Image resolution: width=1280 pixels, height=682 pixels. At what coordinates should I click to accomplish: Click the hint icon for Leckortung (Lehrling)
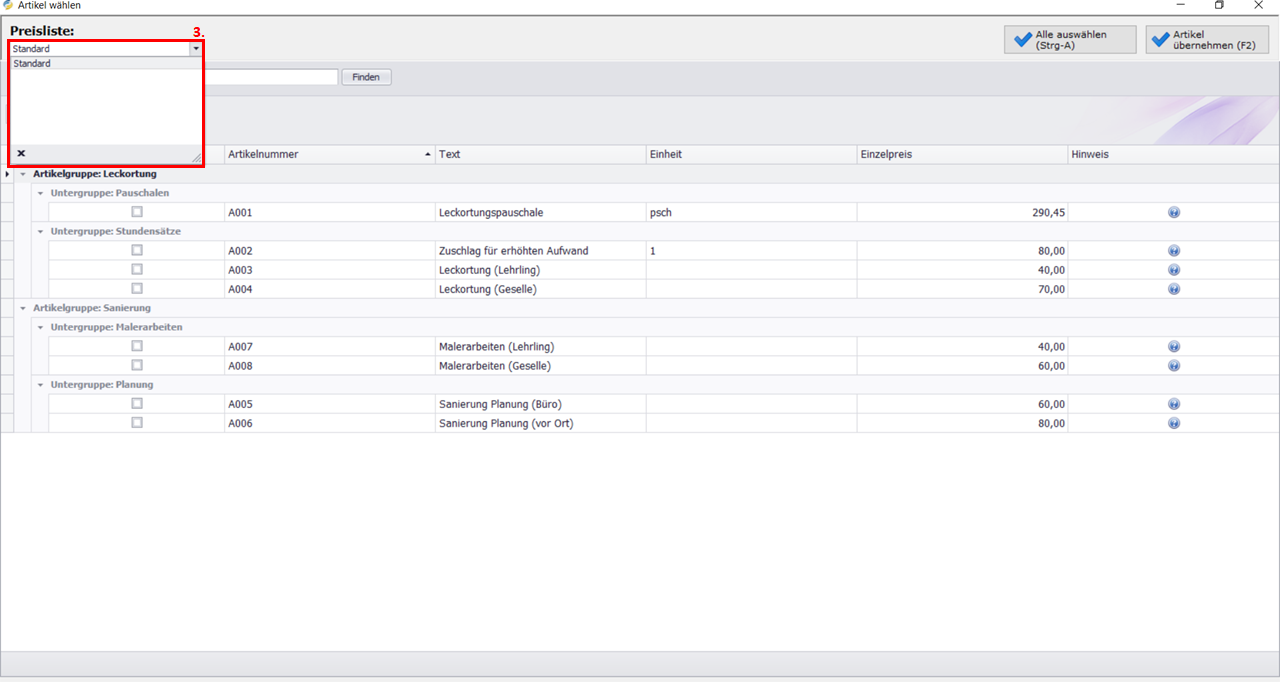pos(1174,270)
